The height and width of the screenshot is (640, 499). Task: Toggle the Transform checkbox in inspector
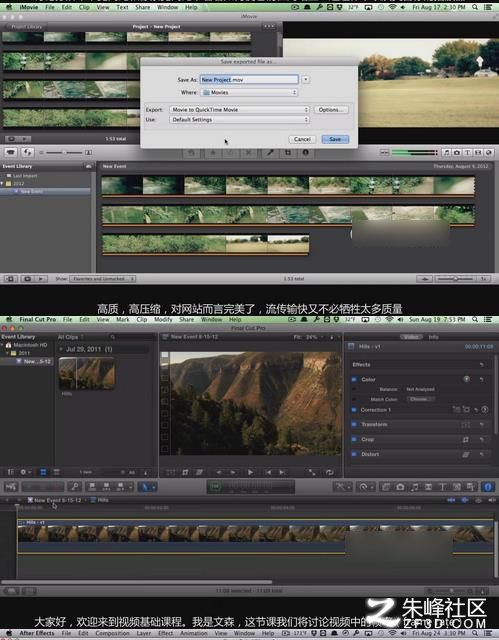tap(354, 424)
